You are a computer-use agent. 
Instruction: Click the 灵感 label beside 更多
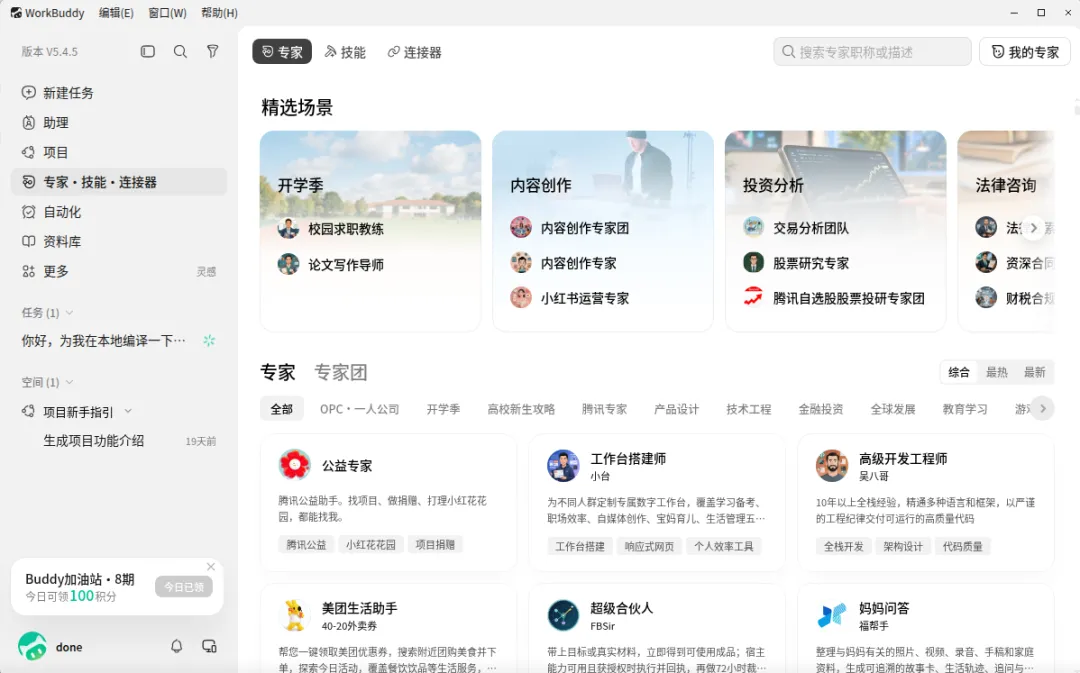pos(206,272)
